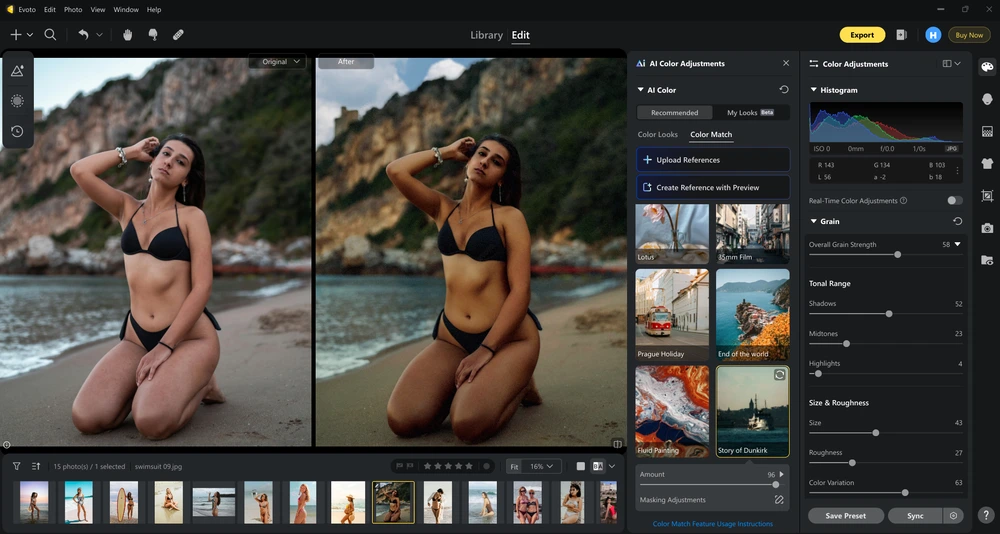The height and width of the screenshot is (534, 1000).
Task: Expand the add photos dropdown arrow
Action: coord(29,35)
